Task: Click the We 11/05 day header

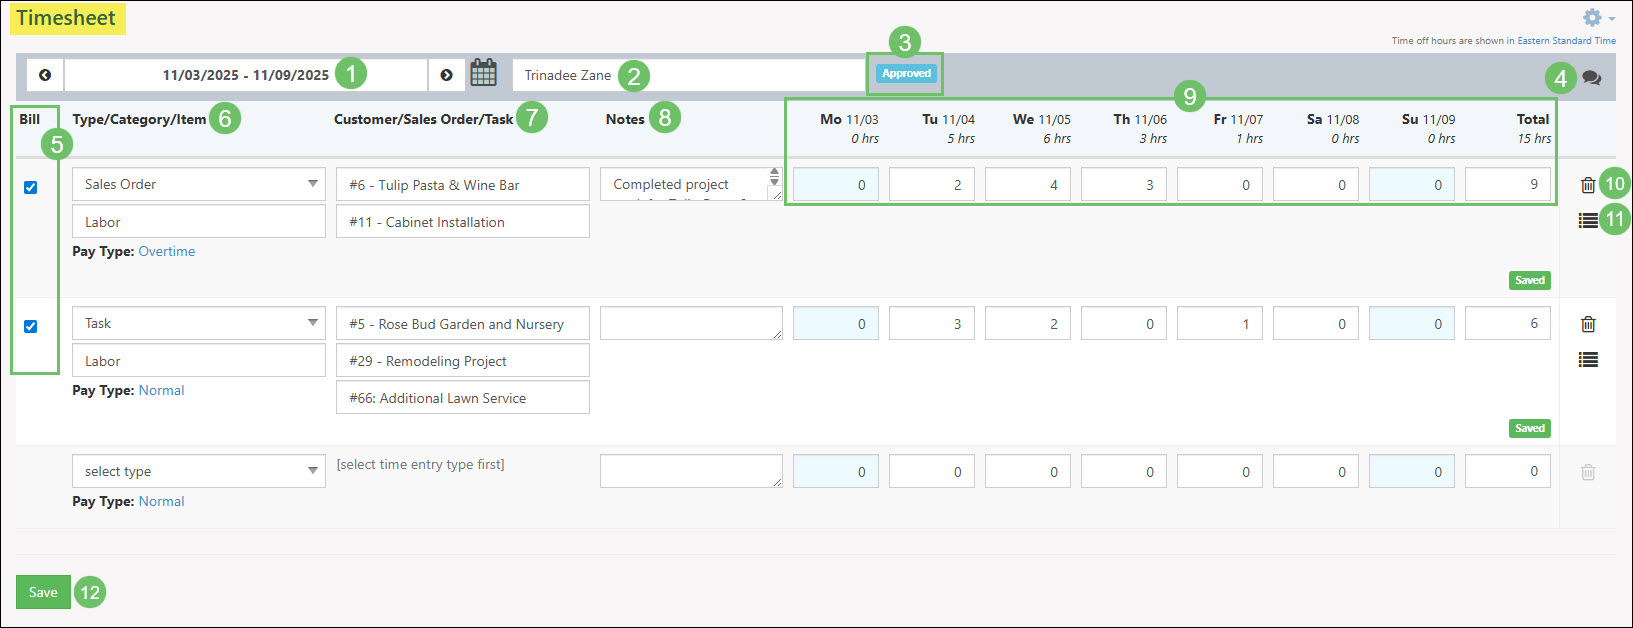Action: [1041, 119]
